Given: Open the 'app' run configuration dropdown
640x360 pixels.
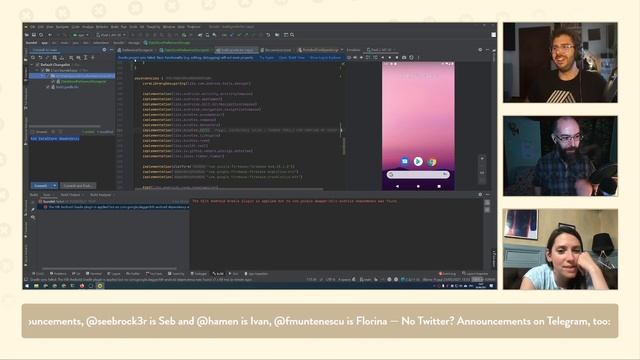Looking at the screenshot, I should [x=80, y=35].
